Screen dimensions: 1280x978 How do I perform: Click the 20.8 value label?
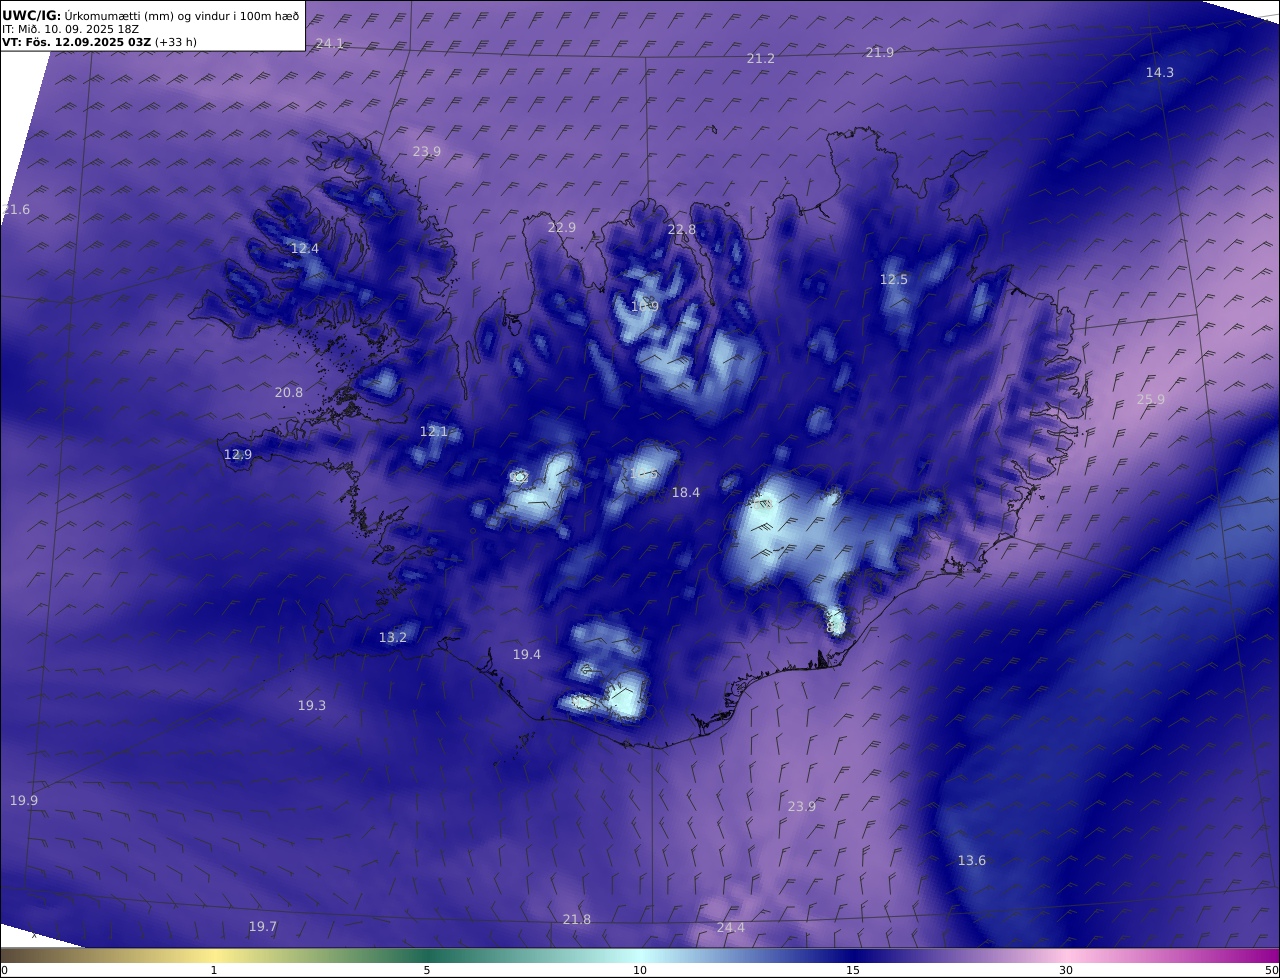[289, 393]
